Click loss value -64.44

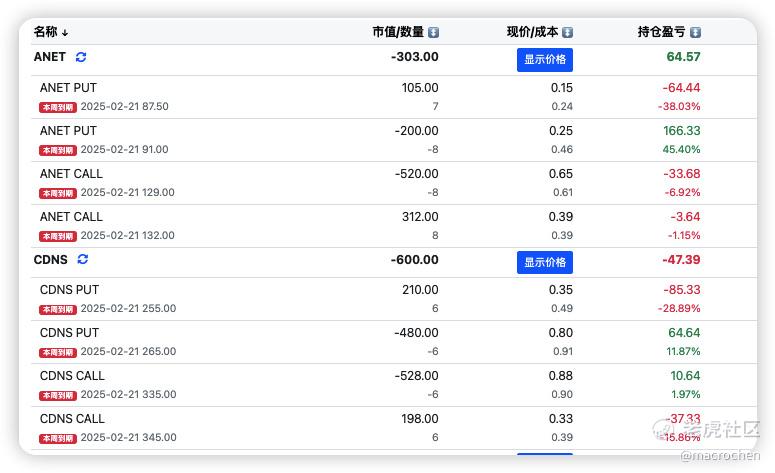pyautogui.click(x=681, y=87)
